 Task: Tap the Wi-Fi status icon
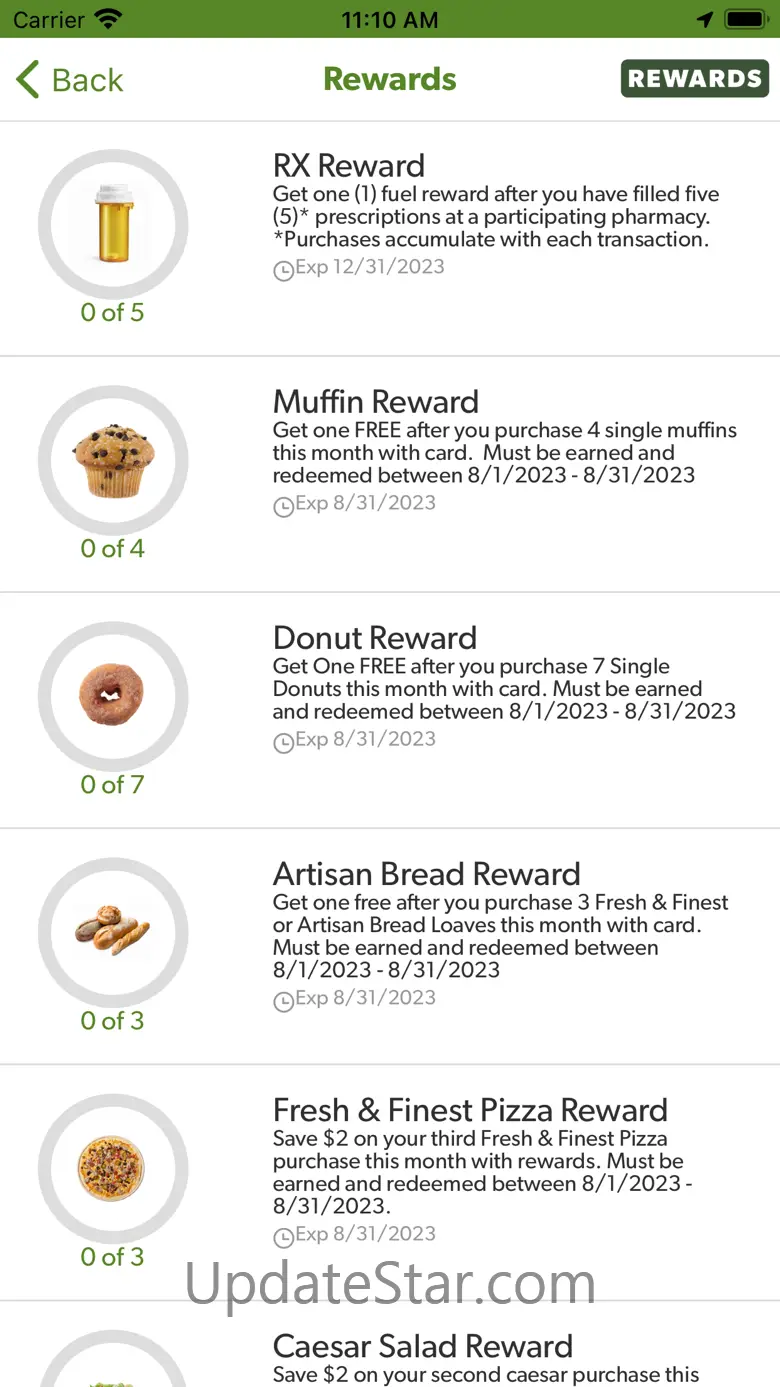(x=107, y=19)
